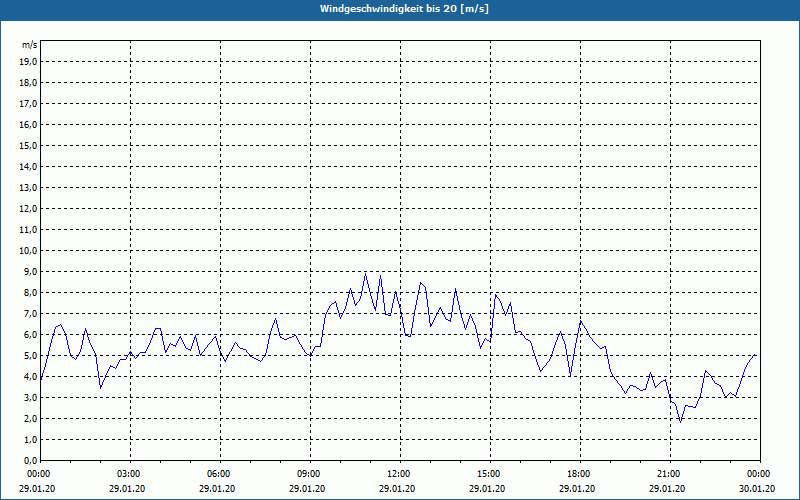Click the 29.01.20 date under first 00:00
800x500 pixels.
(37, 489)
